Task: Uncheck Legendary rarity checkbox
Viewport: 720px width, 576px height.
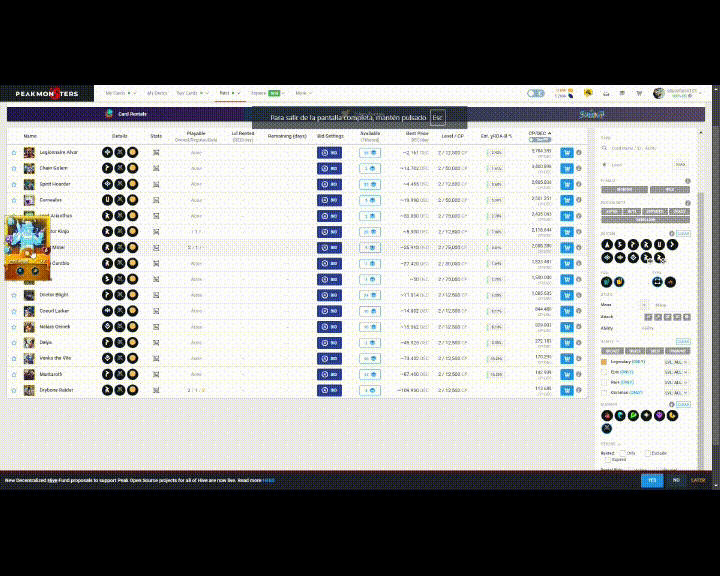Action: pos(604,362)
